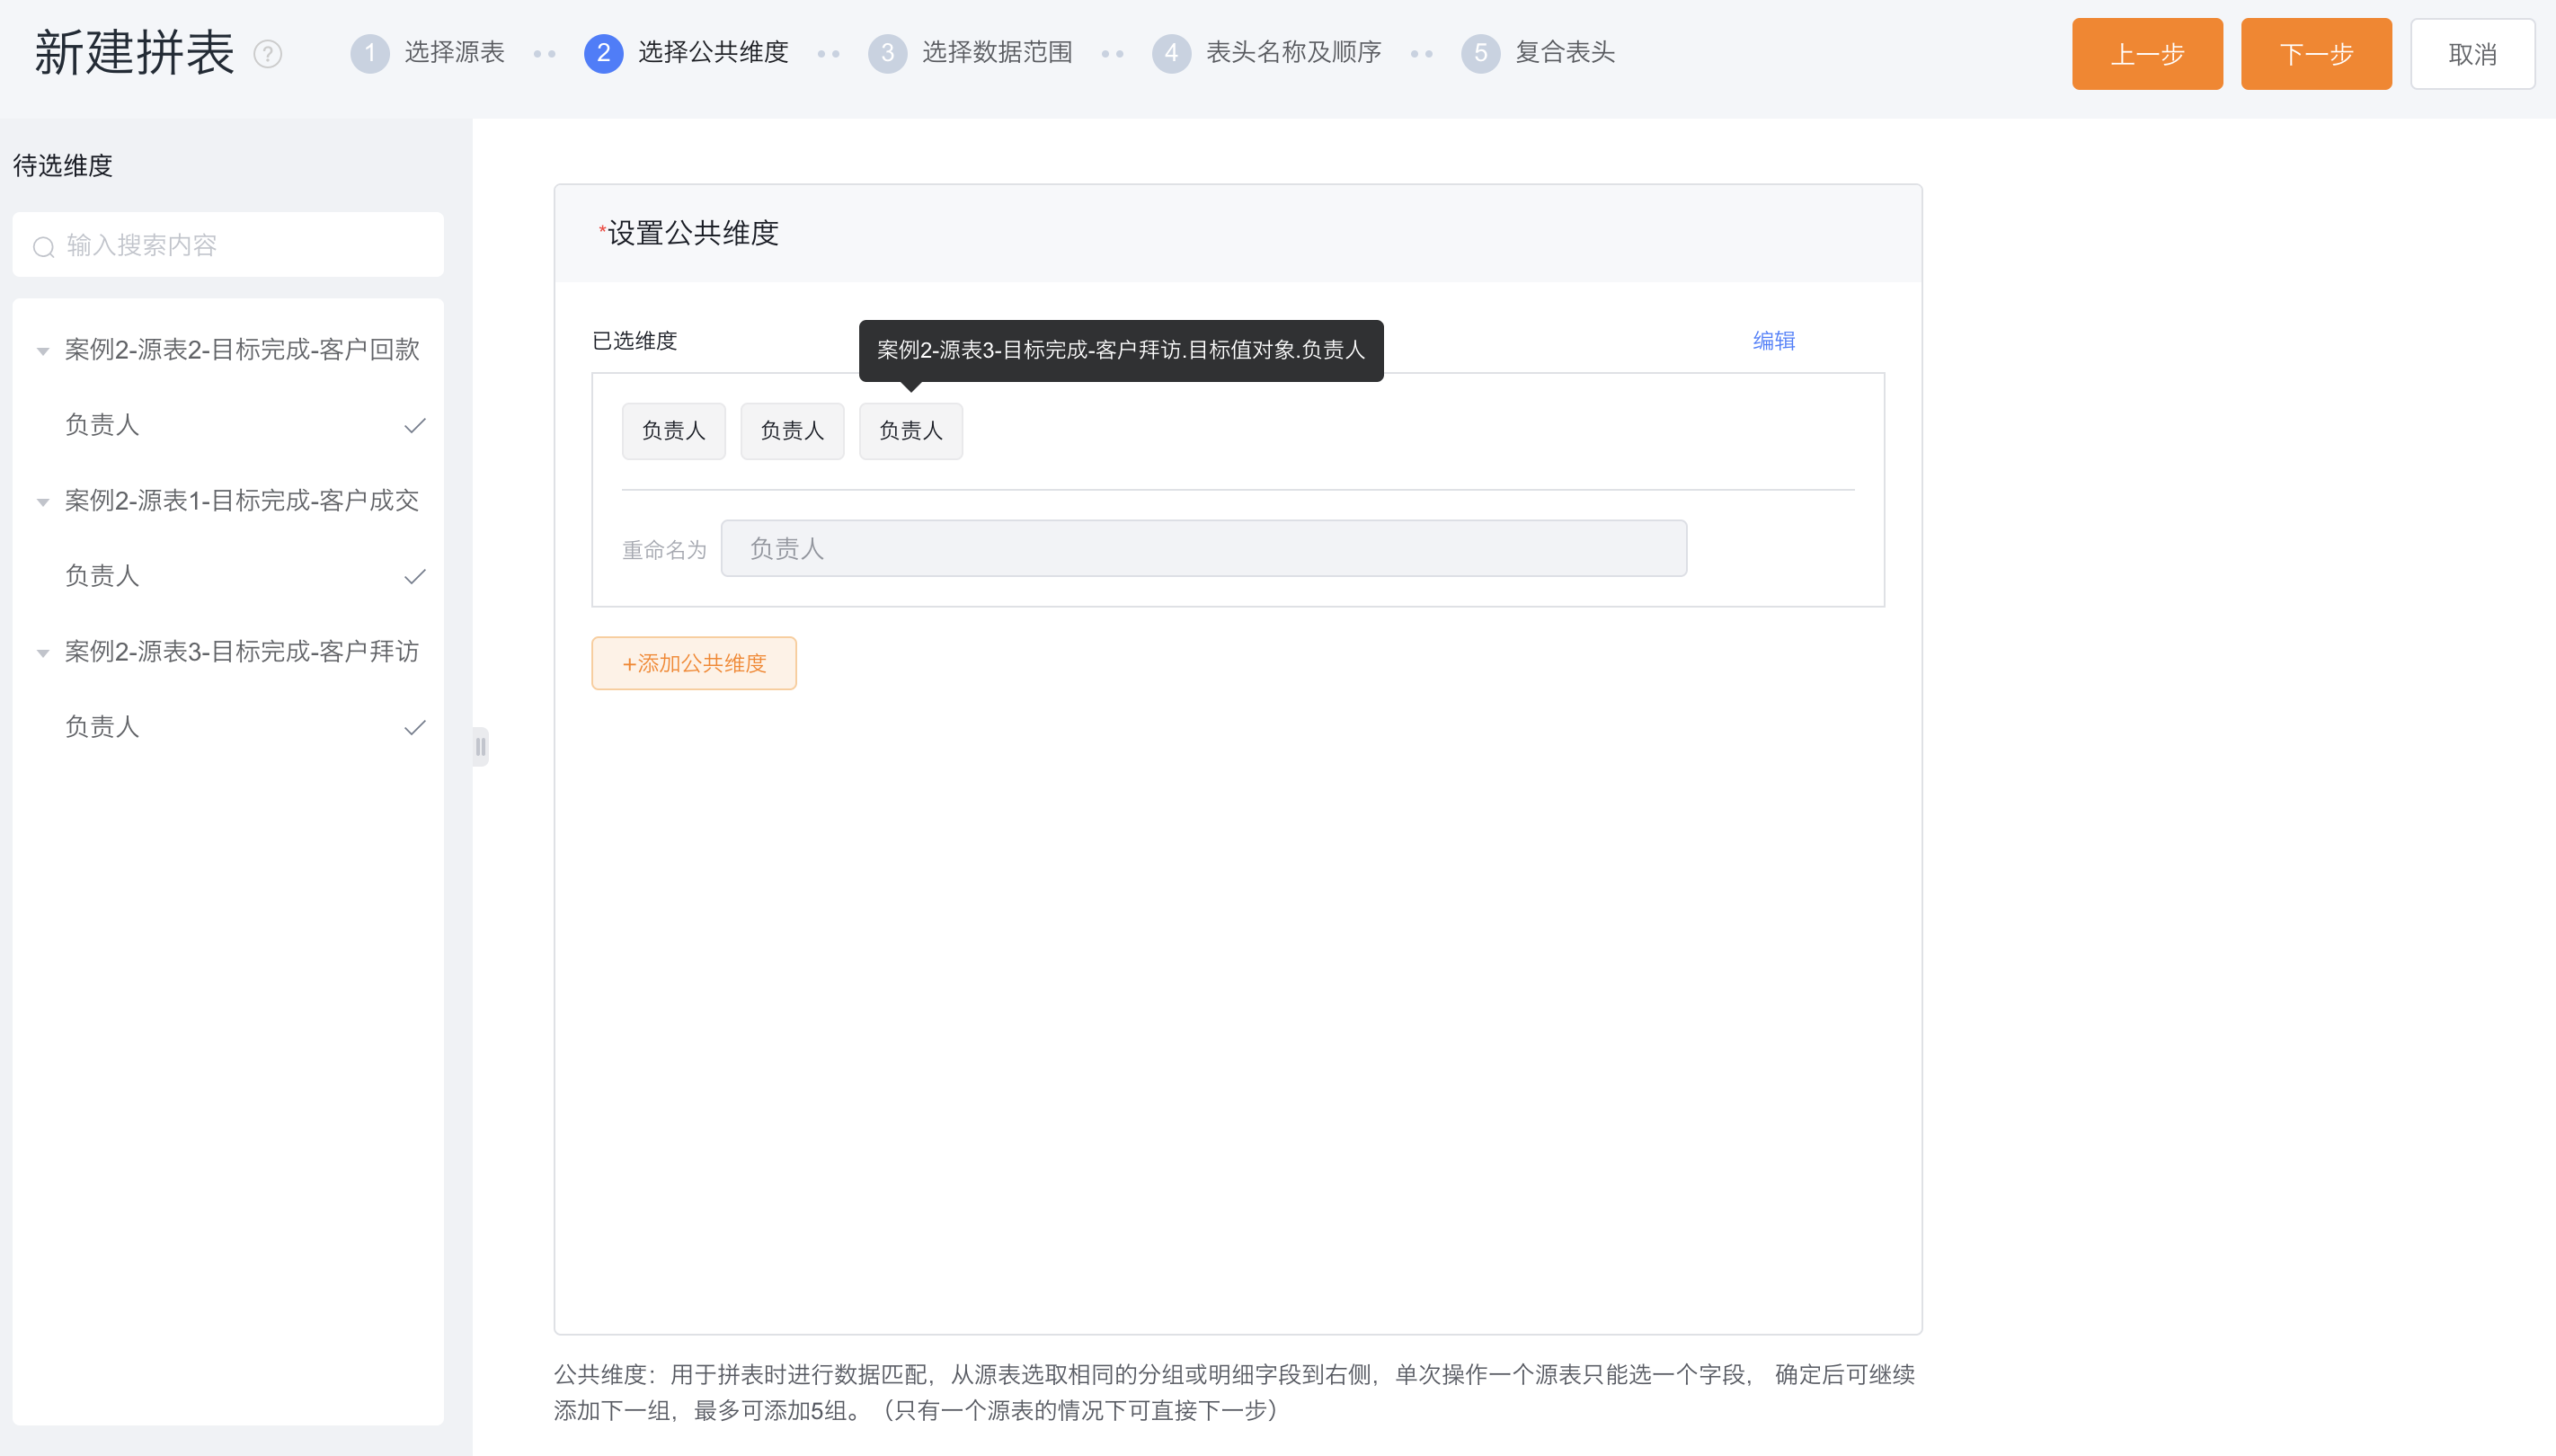Collapse the 案例2-源表1-目标完成-客户成交 tree node
The width and height of the screenshot is (2556, 1456).
point(43,502)
